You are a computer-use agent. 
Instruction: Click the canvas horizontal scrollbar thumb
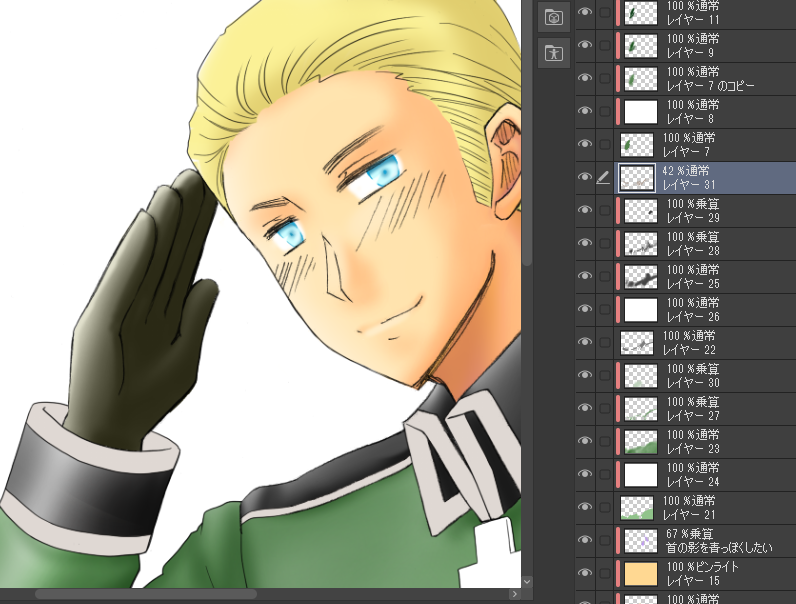pyautogui.click(x=146, y=594)
